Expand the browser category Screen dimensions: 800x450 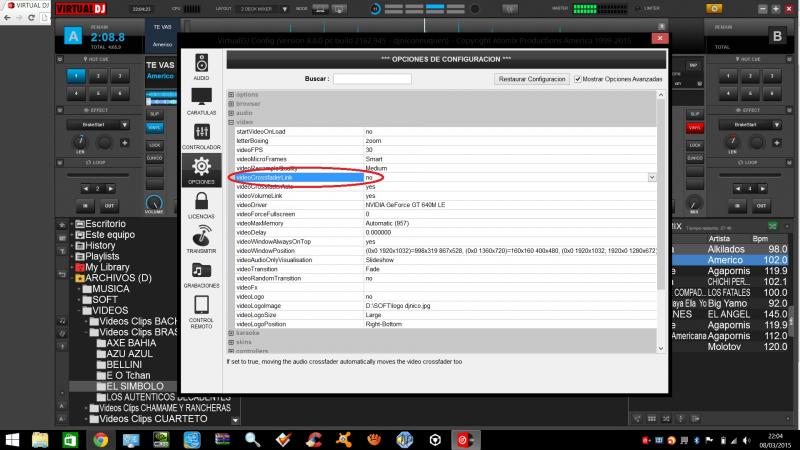[231, 104]
